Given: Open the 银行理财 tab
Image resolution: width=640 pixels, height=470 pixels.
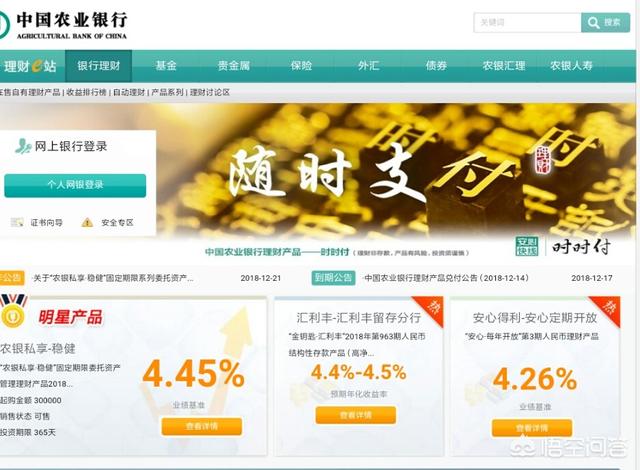Looking at the screenshot, I should pyautogui.click(x=98, y=66).
